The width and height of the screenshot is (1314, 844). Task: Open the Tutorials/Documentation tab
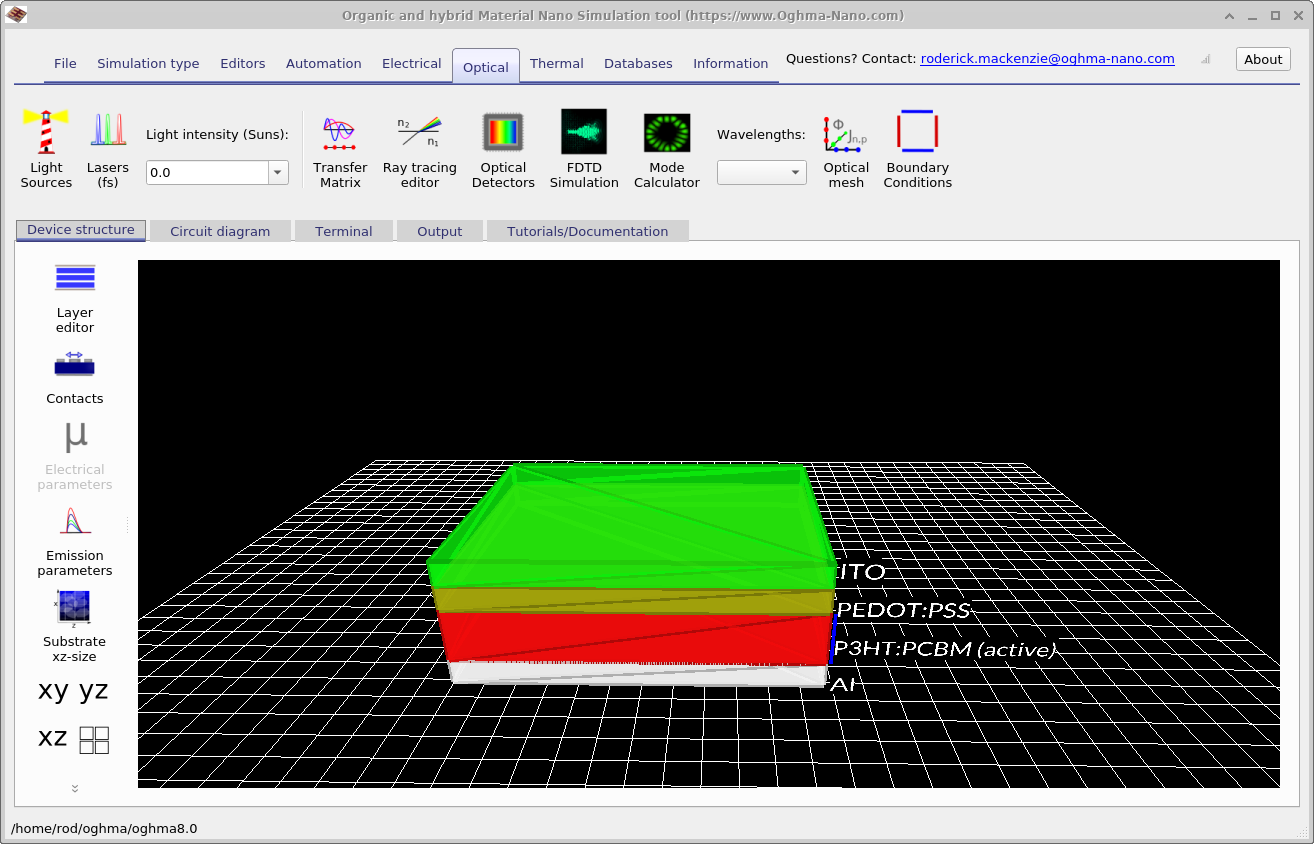(587, 231)
